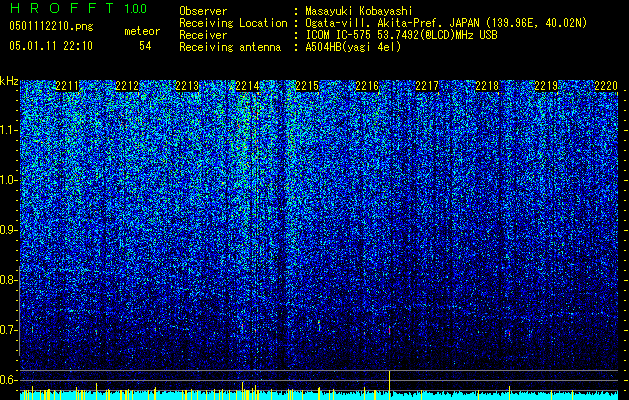This screenshot has width=629, height=400.
Task: Click the file name 0501112210.png
Action: tap(51, 26)
